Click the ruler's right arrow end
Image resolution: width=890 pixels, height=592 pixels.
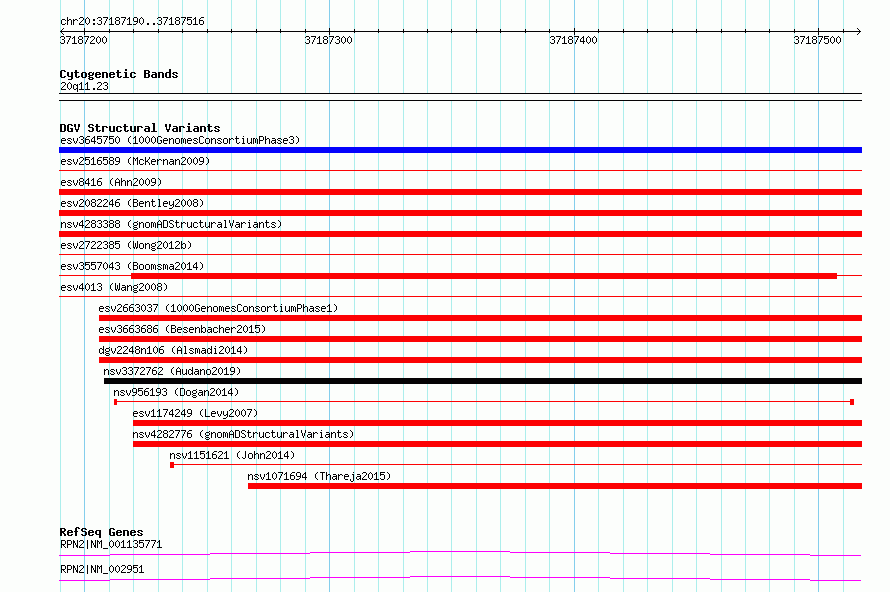click(859, 32)
